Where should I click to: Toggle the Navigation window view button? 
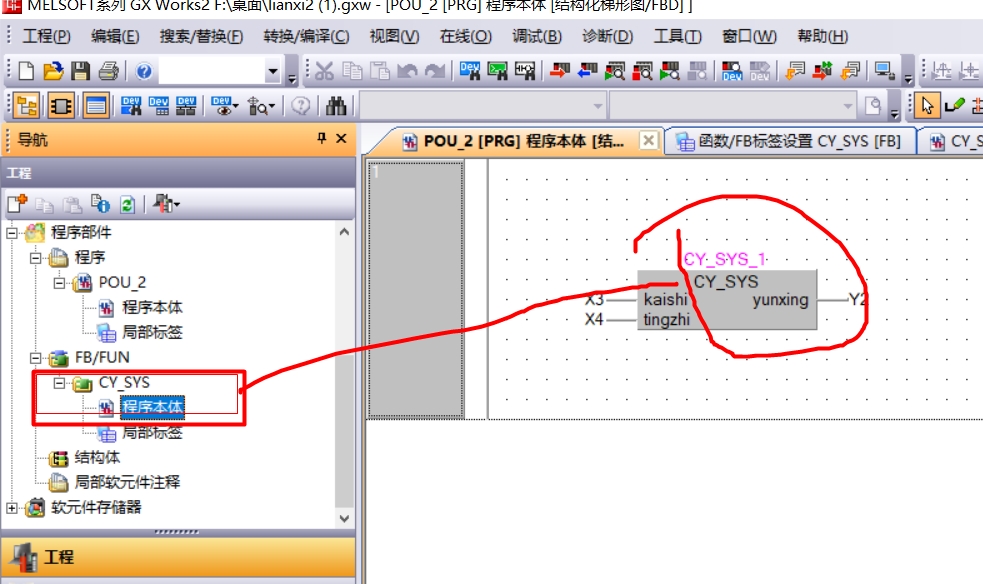pos(27,105)
